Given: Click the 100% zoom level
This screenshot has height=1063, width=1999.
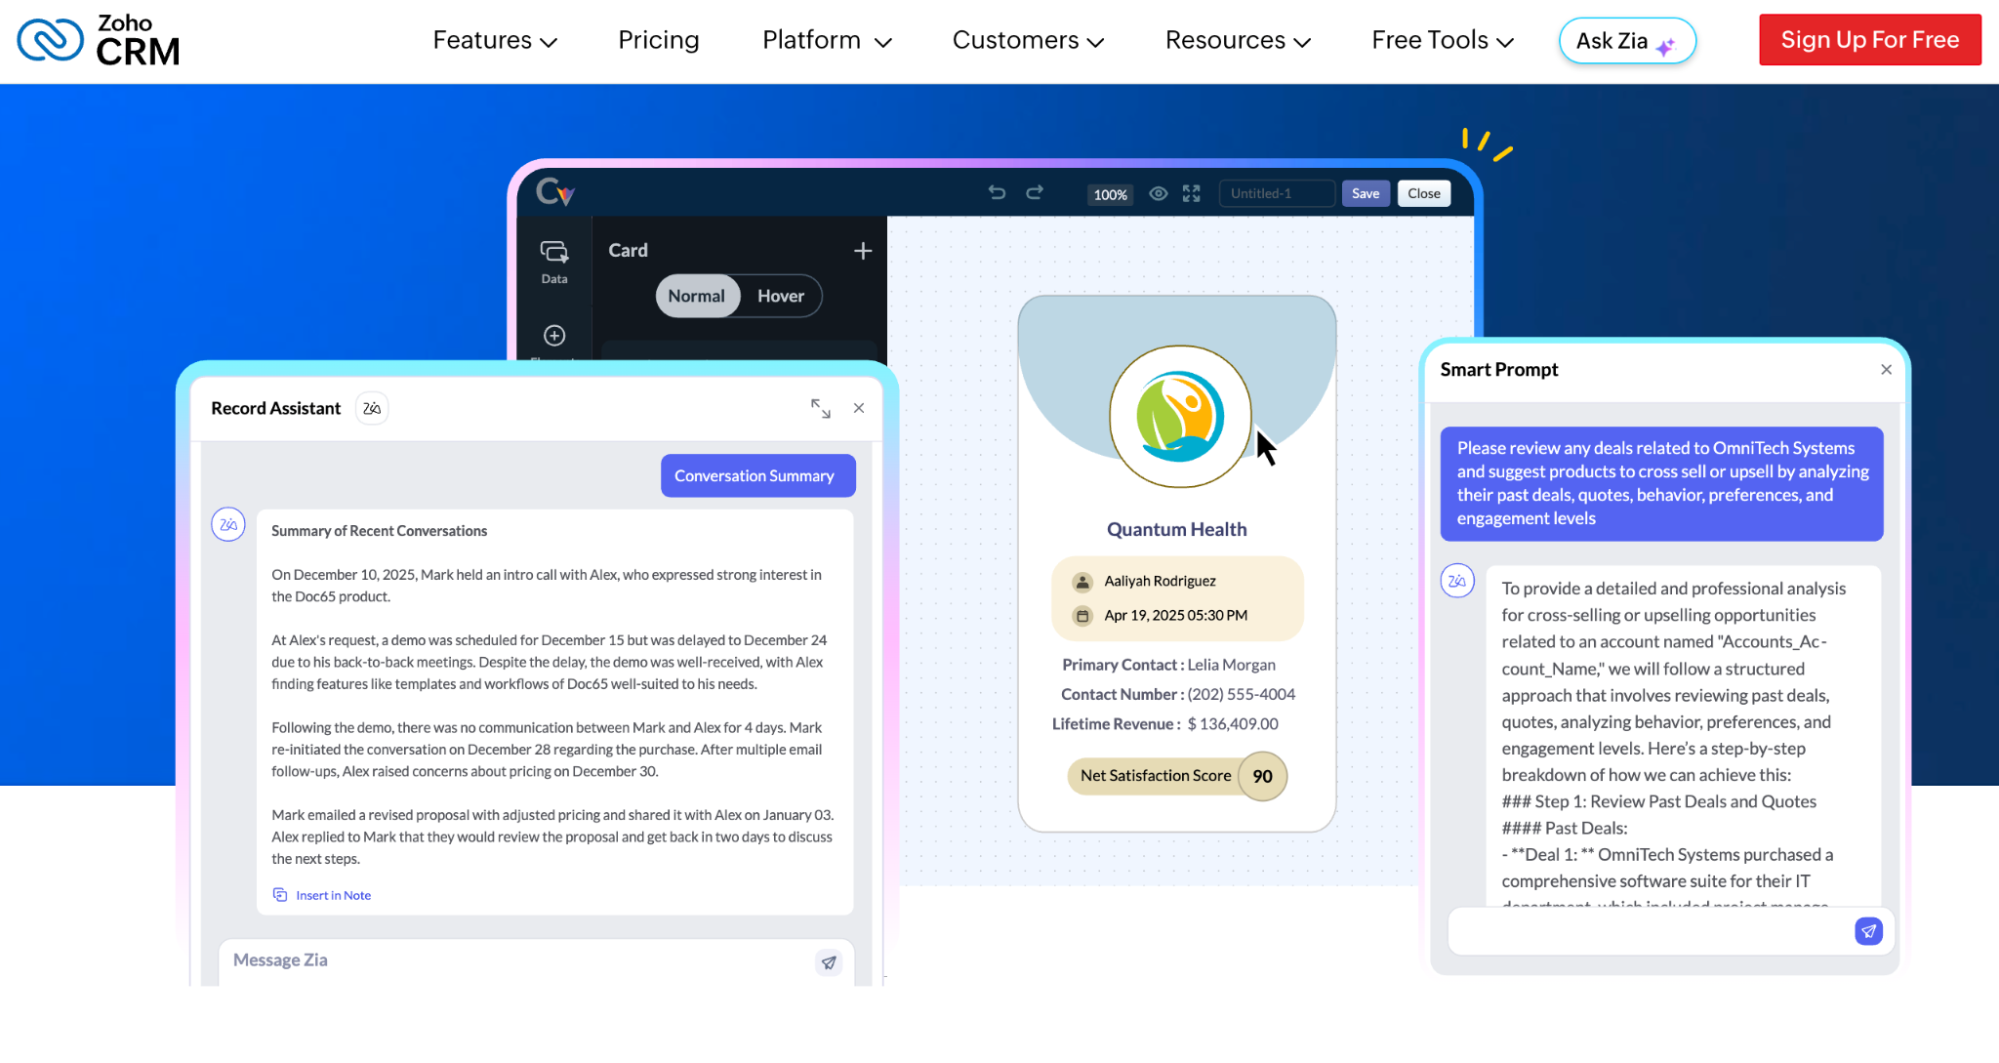Looking at the screenshot, I should pyautogui.click(x=1110, y=194).
